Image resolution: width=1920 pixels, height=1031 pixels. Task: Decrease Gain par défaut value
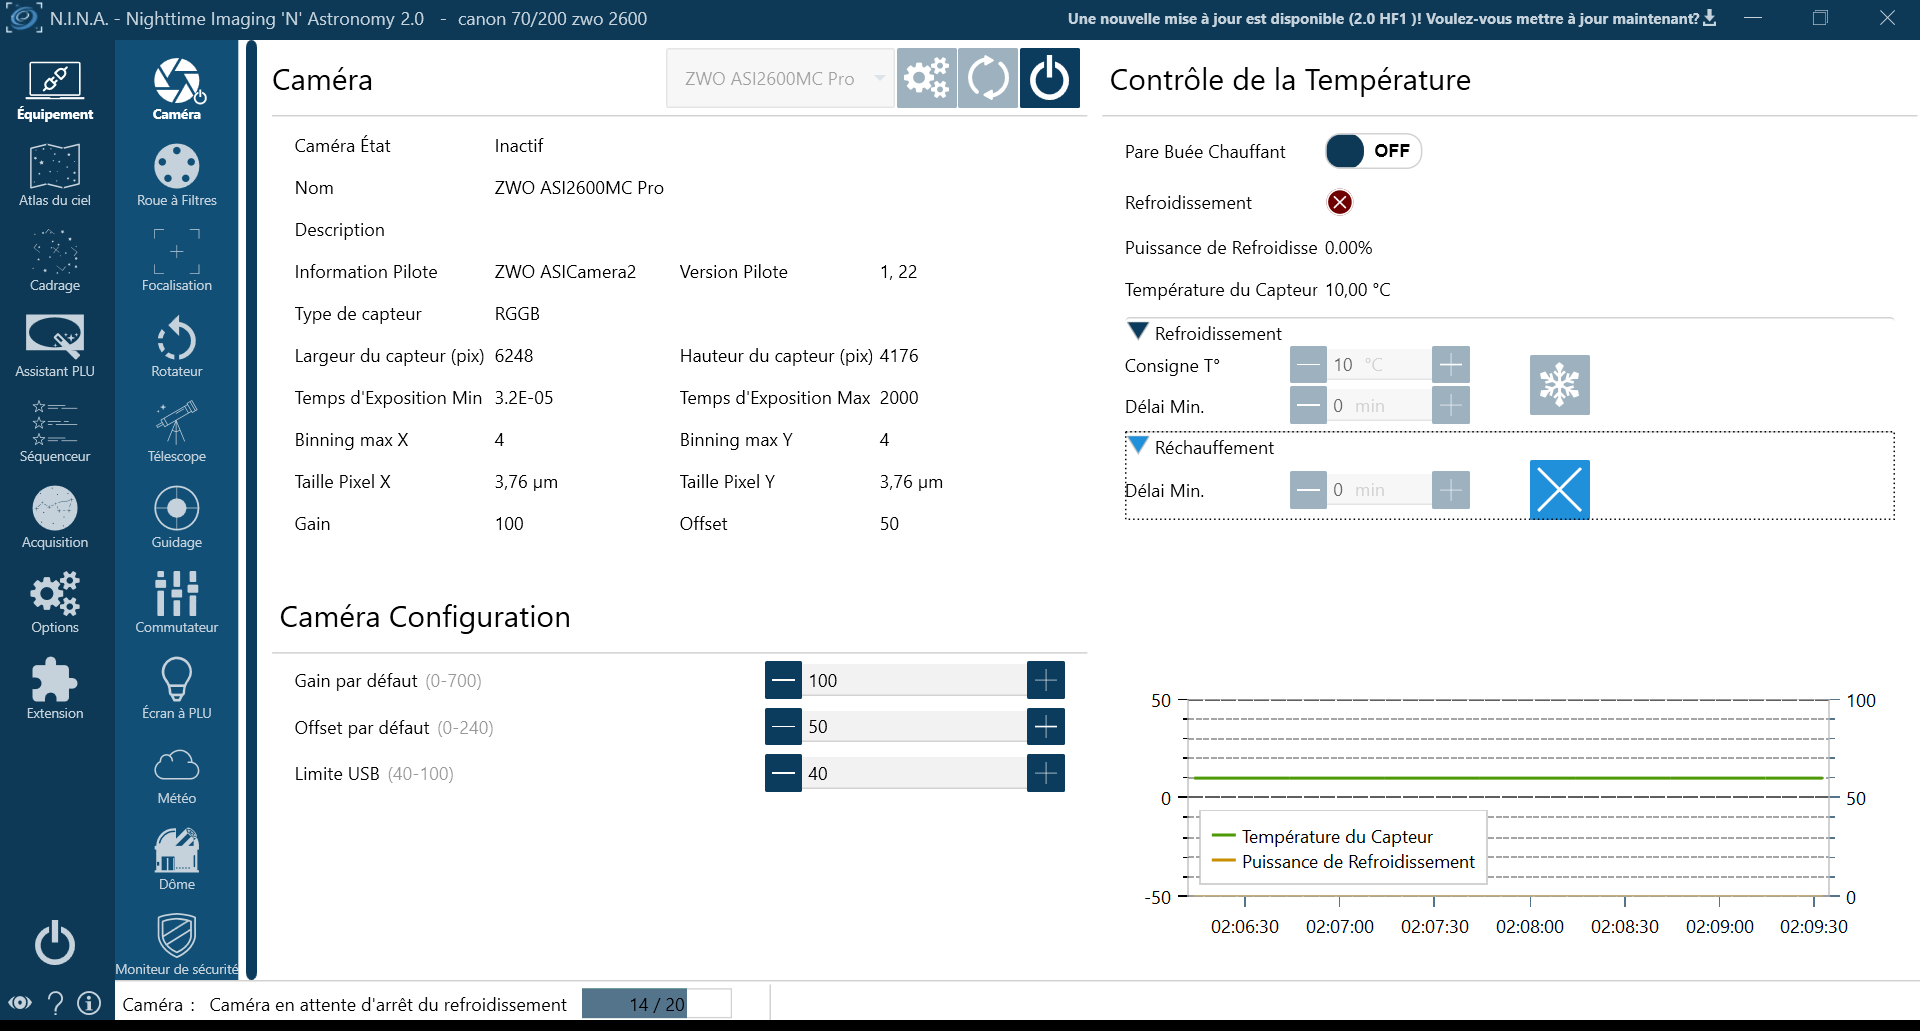pyautogui.click(x=784, y=680)
